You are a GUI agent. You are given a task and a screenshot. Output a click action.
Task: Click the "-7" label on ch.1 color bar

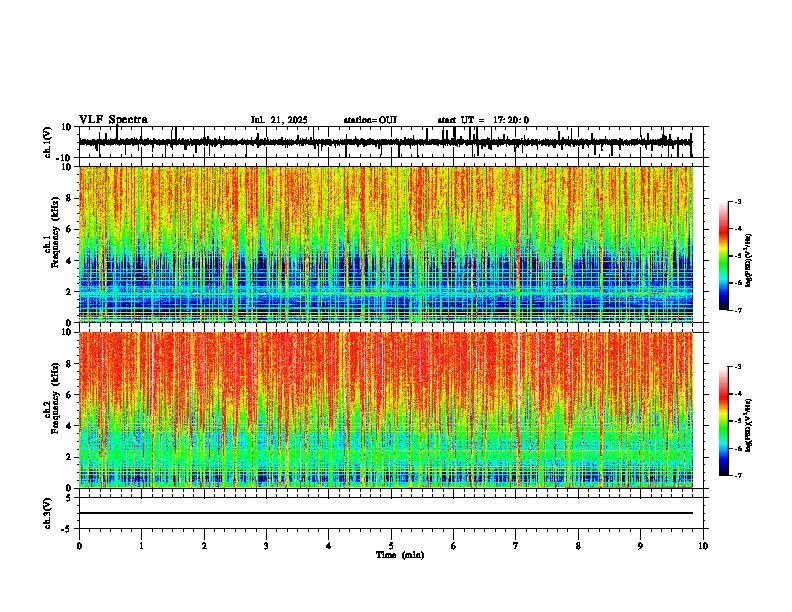pyautogui.click(x=738, y=310)
